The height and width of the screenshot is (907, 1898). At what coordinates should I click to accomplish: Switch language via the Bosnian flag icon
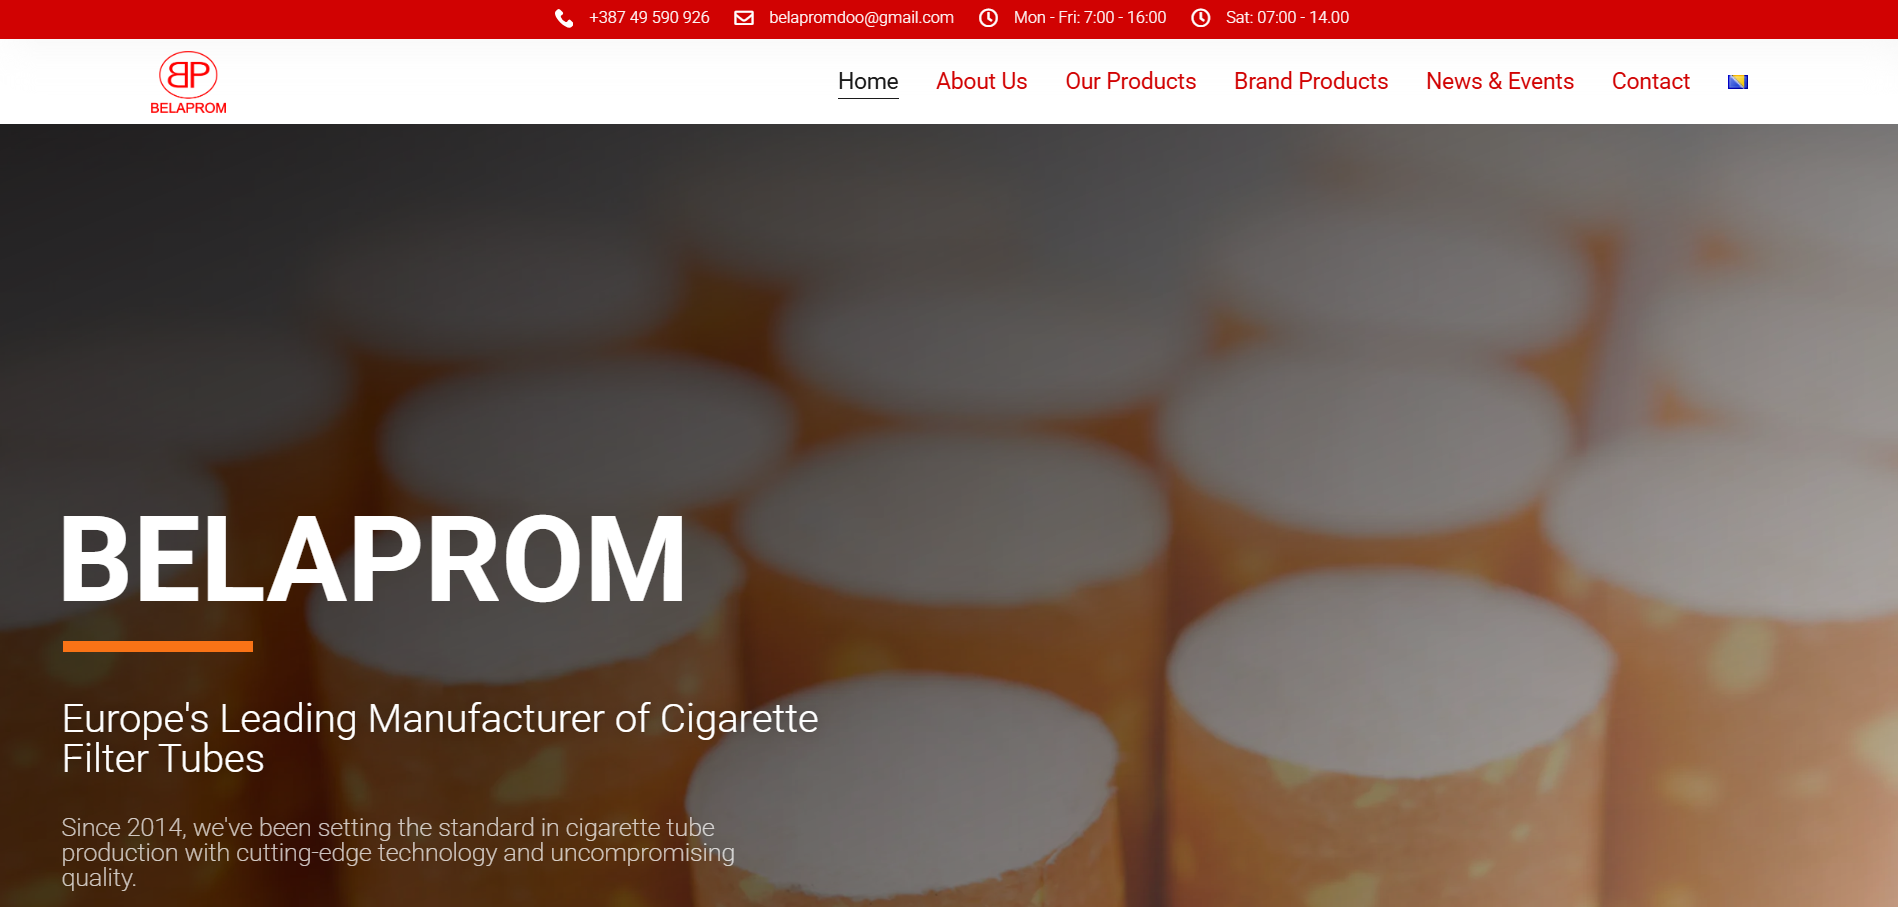pyautogui.click(x=1738, y=82)
